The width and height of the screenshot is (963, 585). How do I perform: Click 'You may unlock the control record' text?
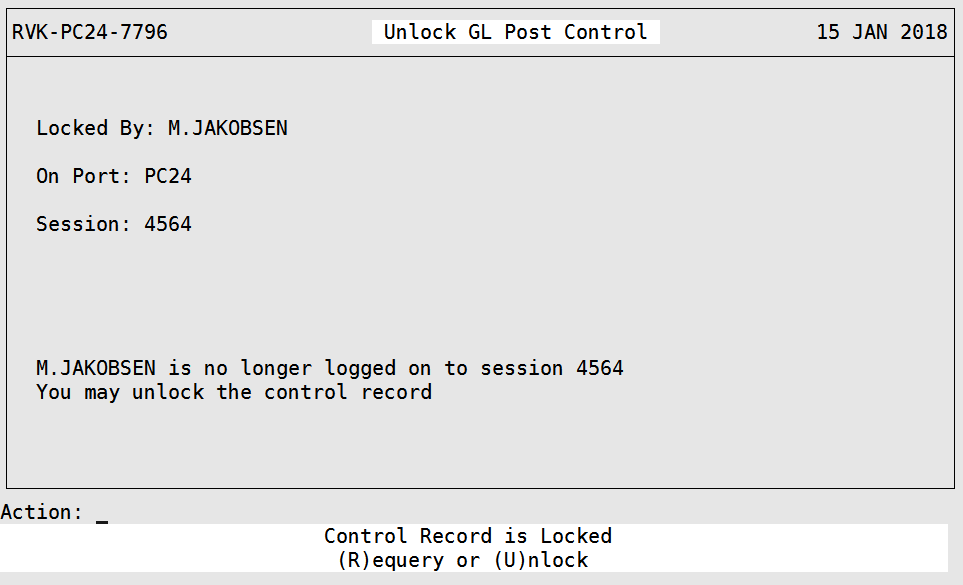click(x=234, y=392)
